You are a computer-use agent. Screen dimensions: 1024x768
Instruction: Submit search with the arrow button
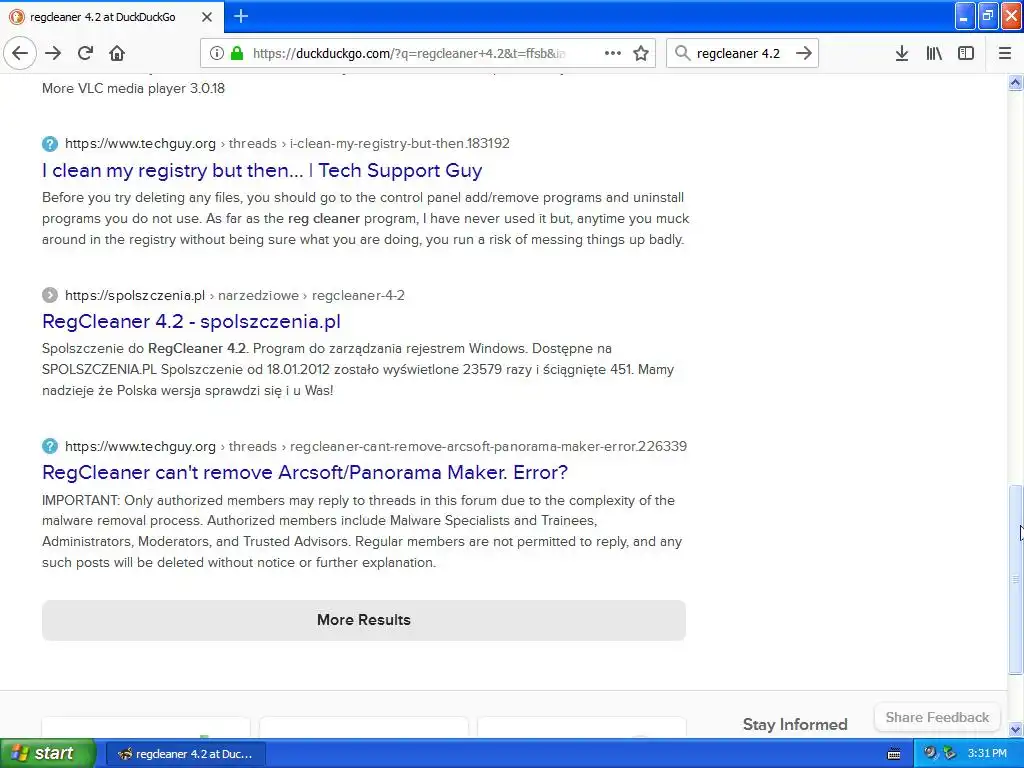[804, 54]
